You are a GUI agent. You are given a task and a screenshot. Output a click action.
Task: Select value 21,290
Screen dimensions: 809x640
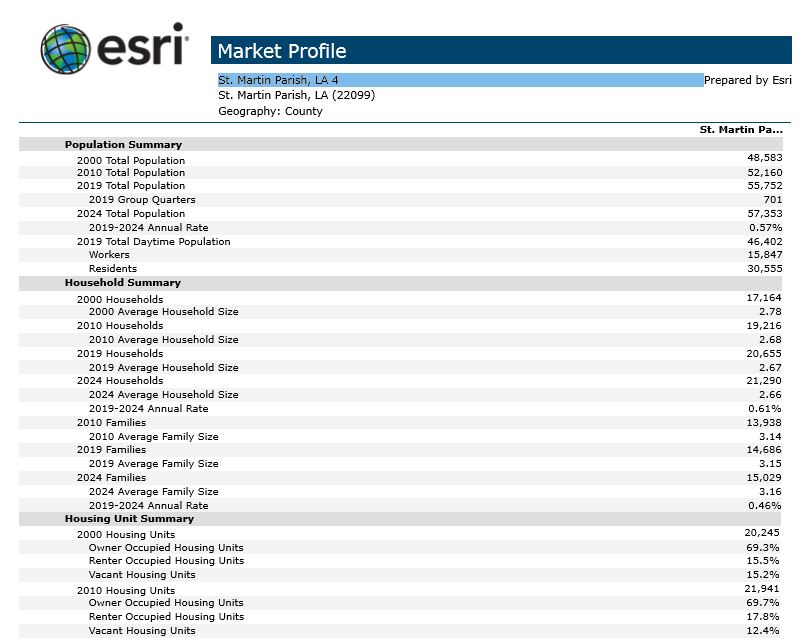pos(764,380)
